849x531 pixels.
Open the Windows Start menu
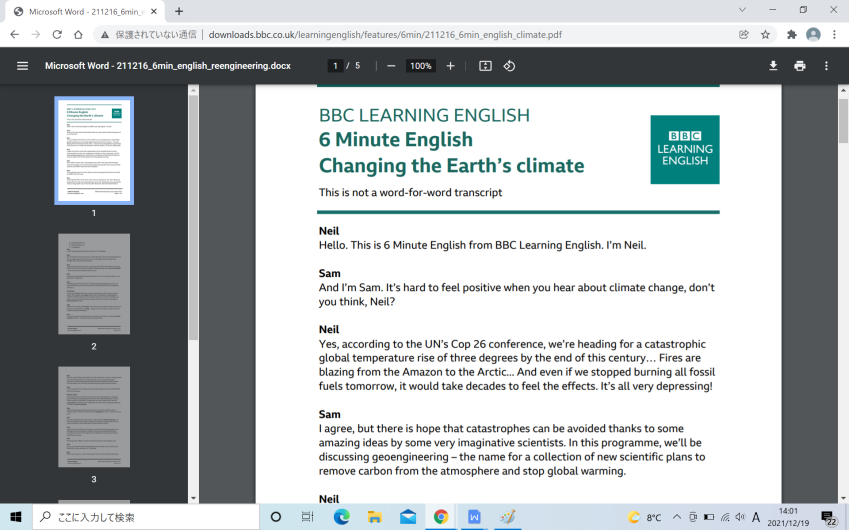pos(16,517)
